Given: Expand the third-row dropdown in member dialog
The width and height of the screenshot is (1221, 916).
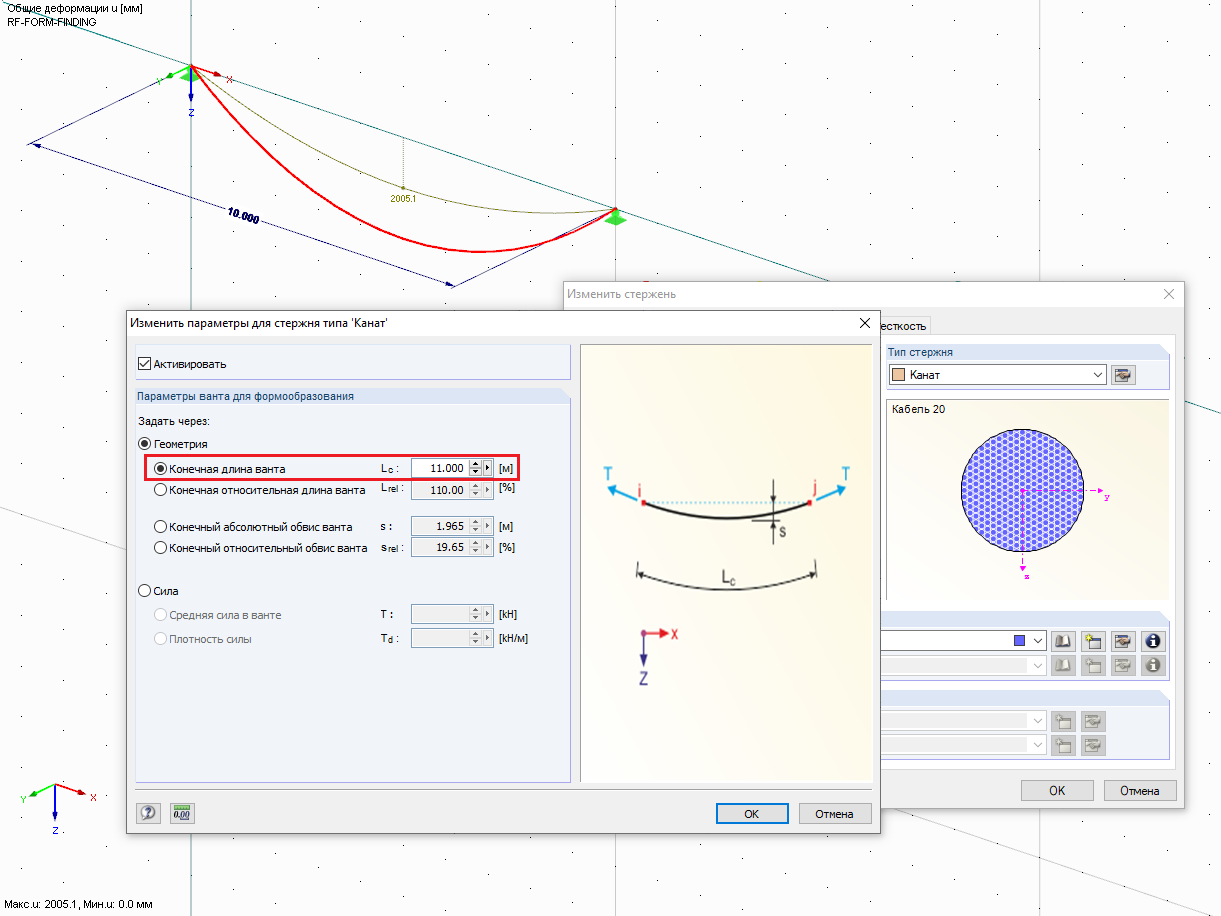Looking at the screenshot, I should [x=1038, y=721].
